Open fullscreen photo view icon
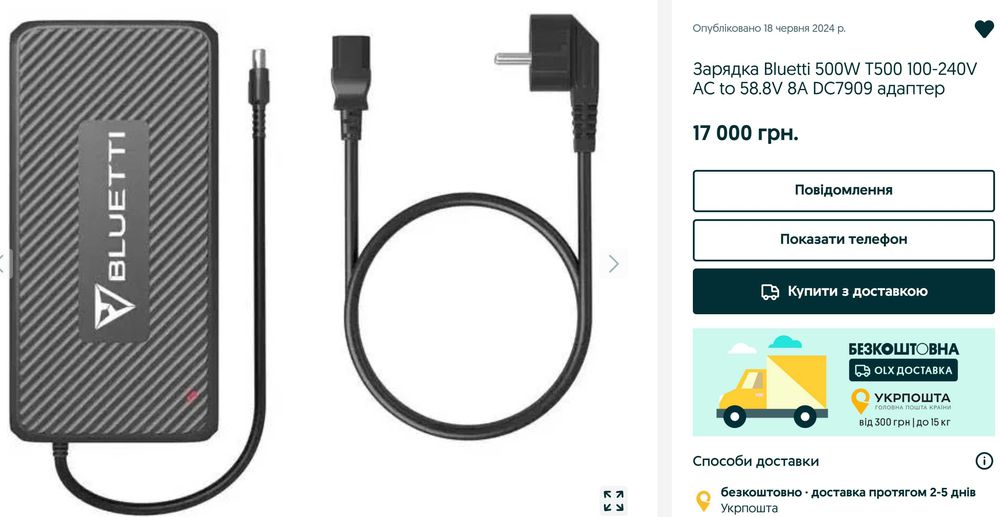Image resolution: width=1000 pixels, height=517 pixels. 614,500
